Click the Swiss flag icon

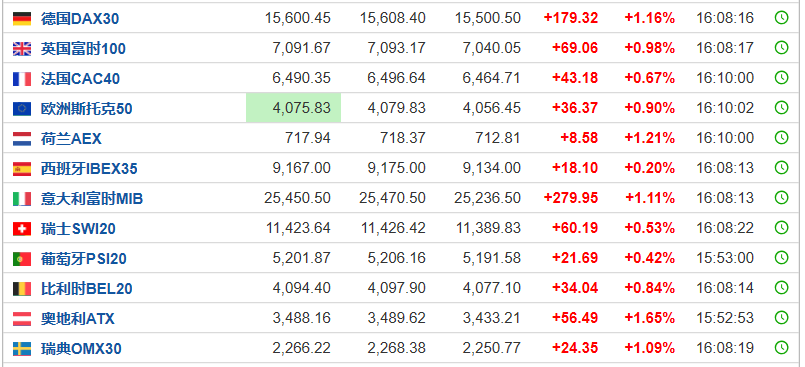(22, 229)
